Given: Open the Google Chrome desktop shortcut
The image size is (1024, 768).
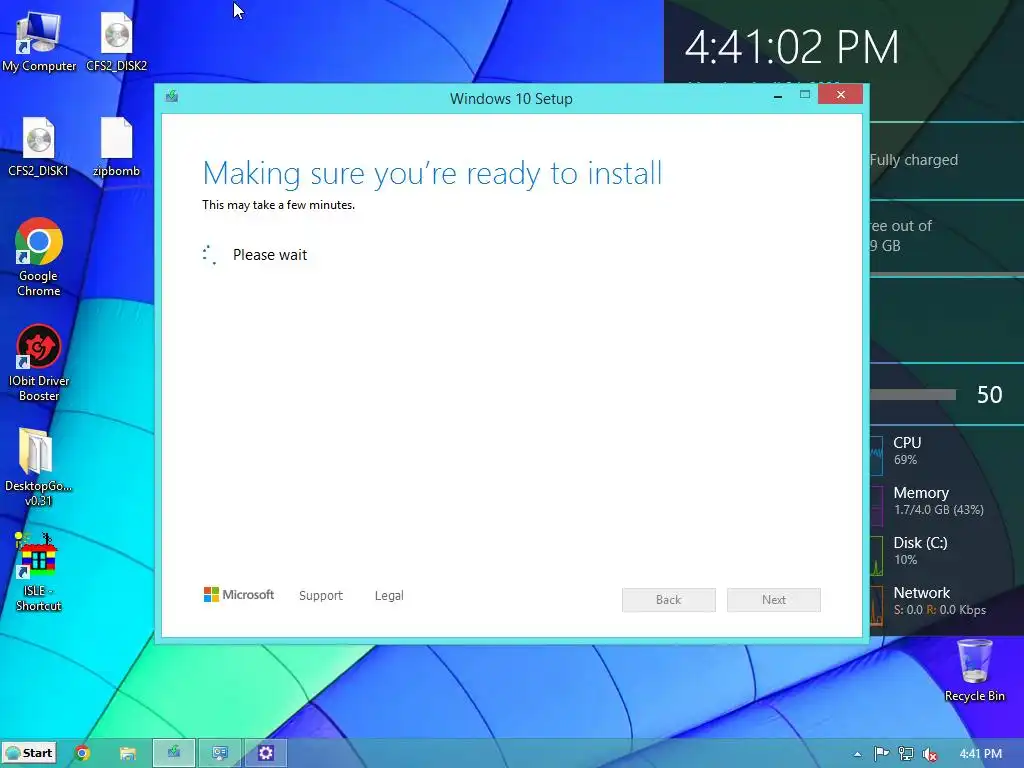Looking at the screenshot, I should point(39,257).
